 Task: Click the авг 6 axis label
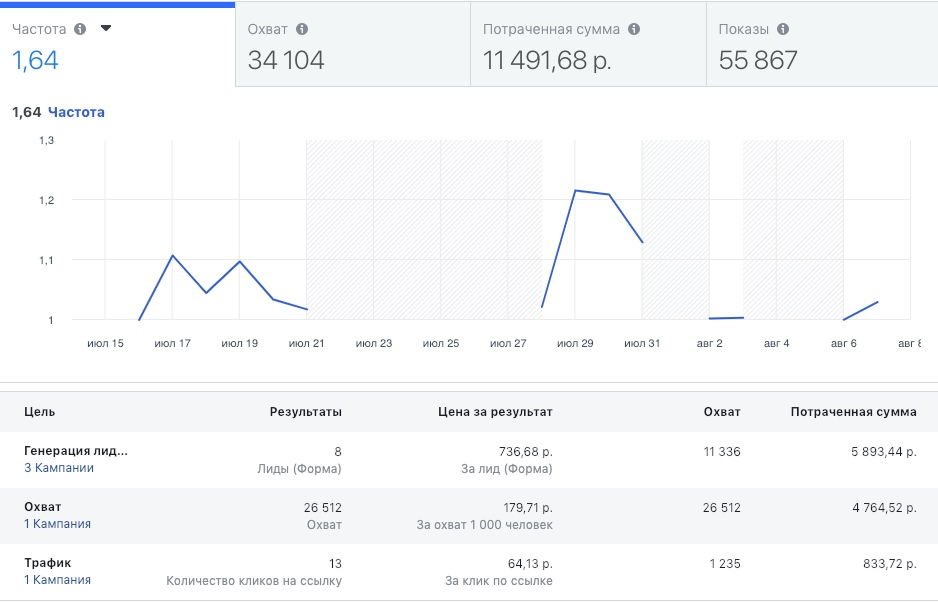click(843, 343)
